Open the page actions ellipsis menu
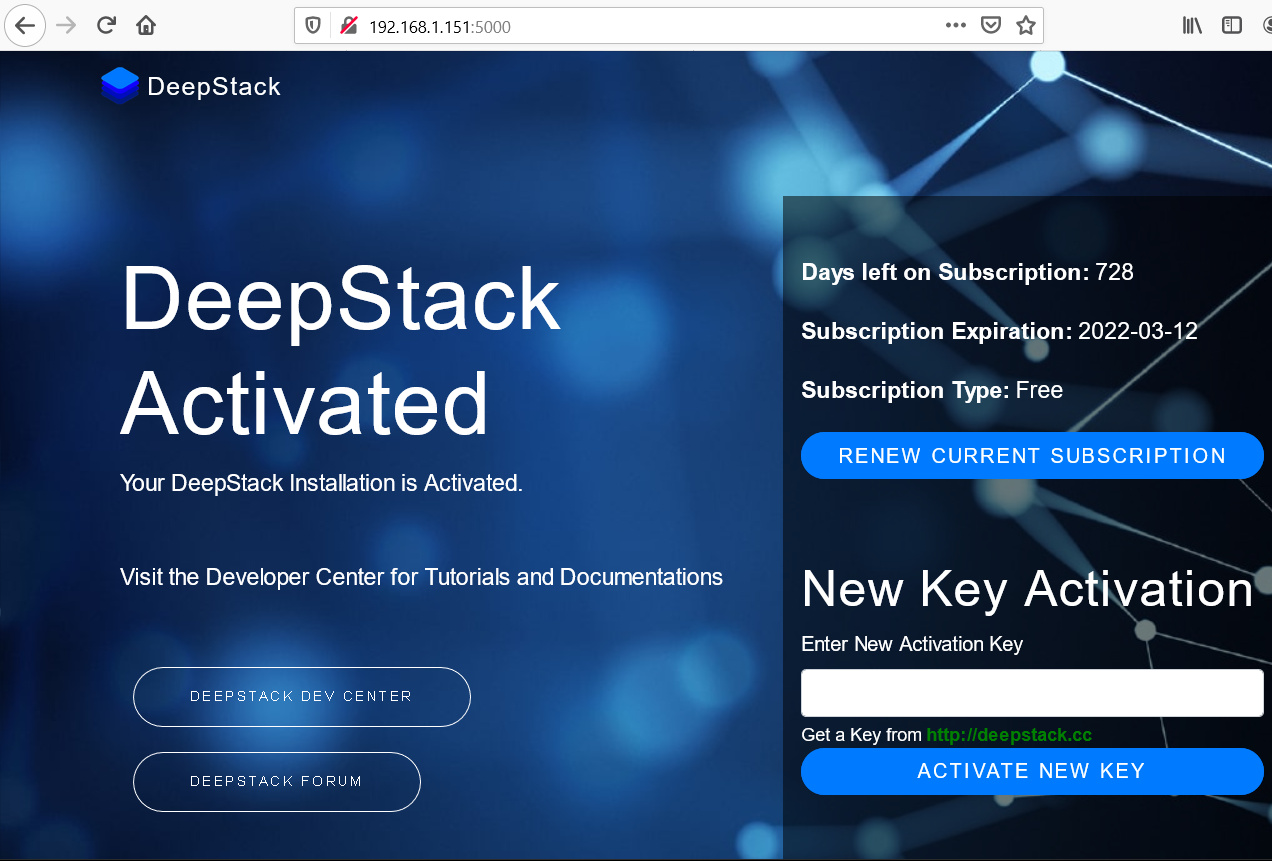The height and width of the screenshot is (861, 1272). [955, 25]
